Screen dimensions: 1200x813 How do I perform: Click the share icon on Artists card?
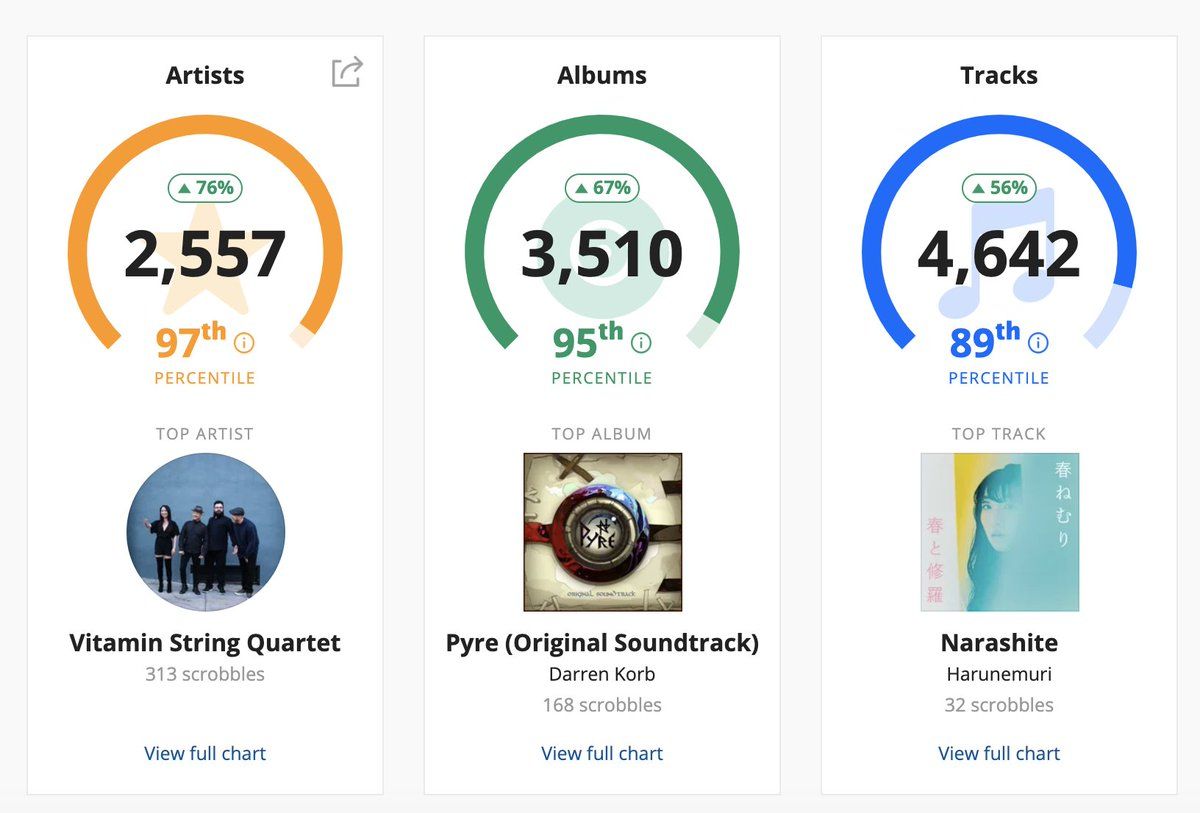[x=347, y=72]
